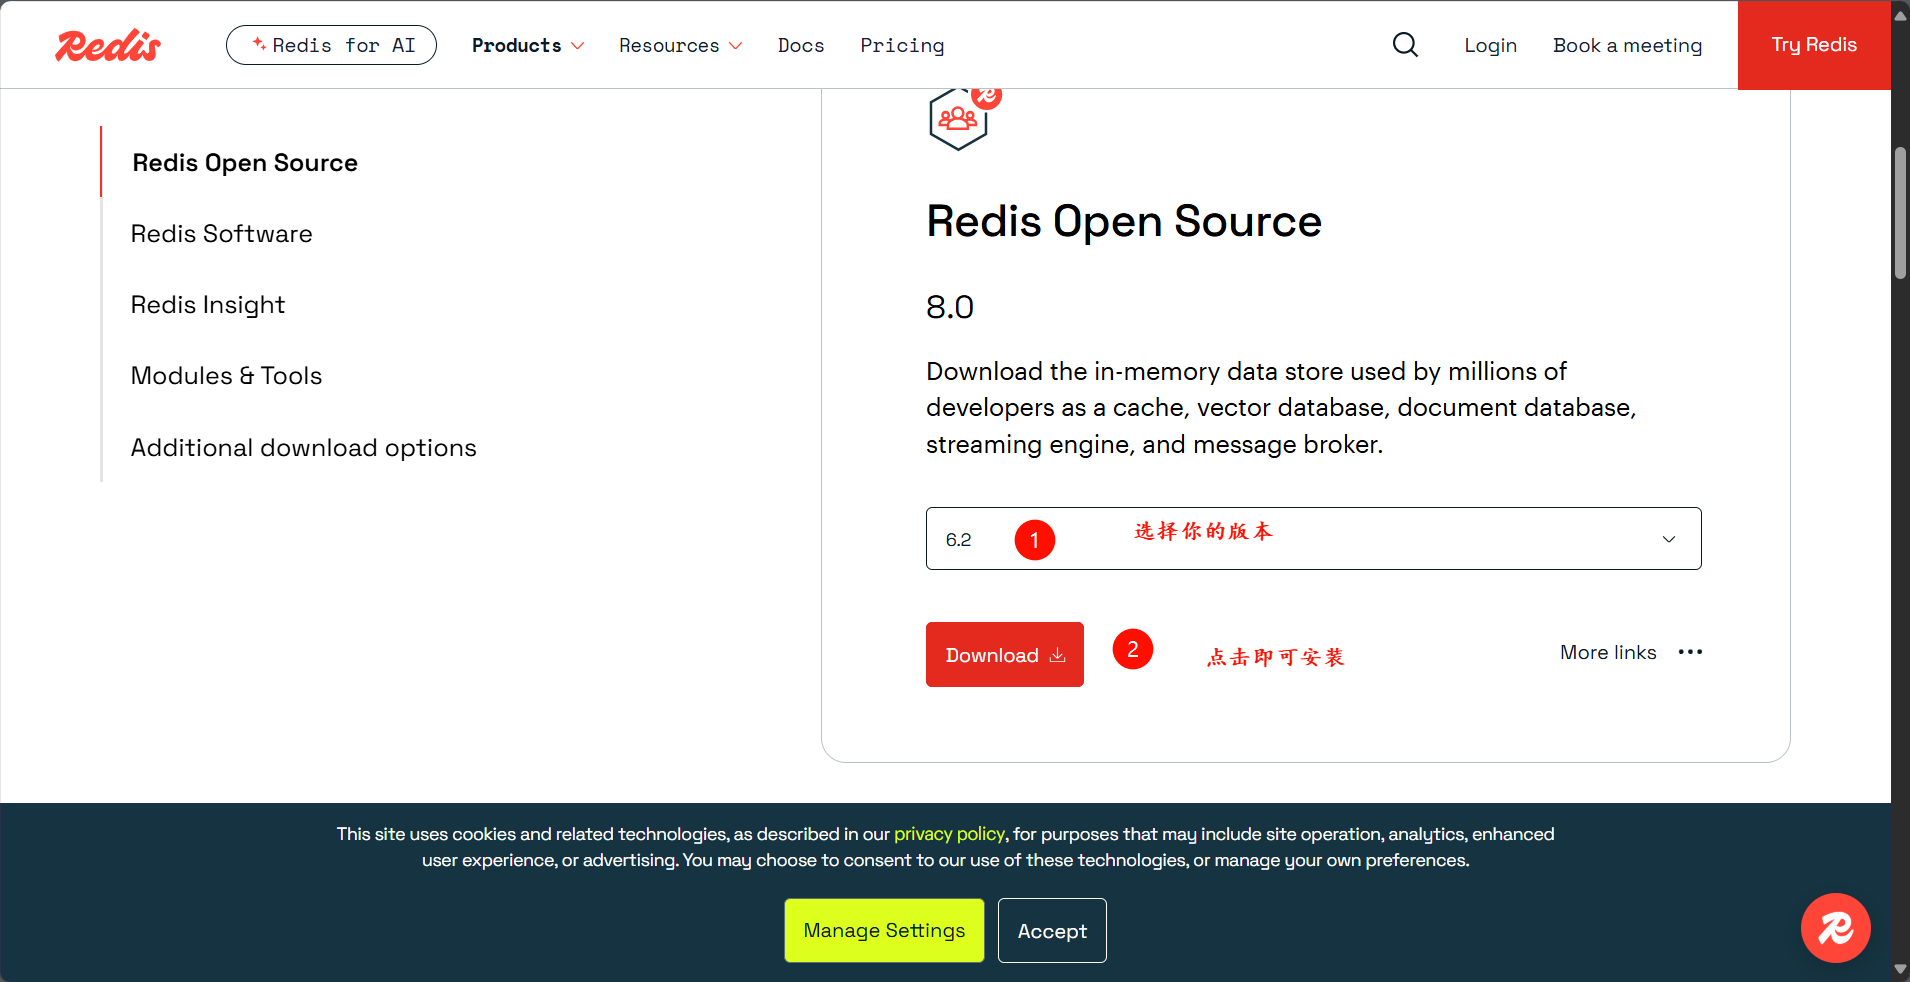Click the Redis logo in the navbar

(106, 45)
